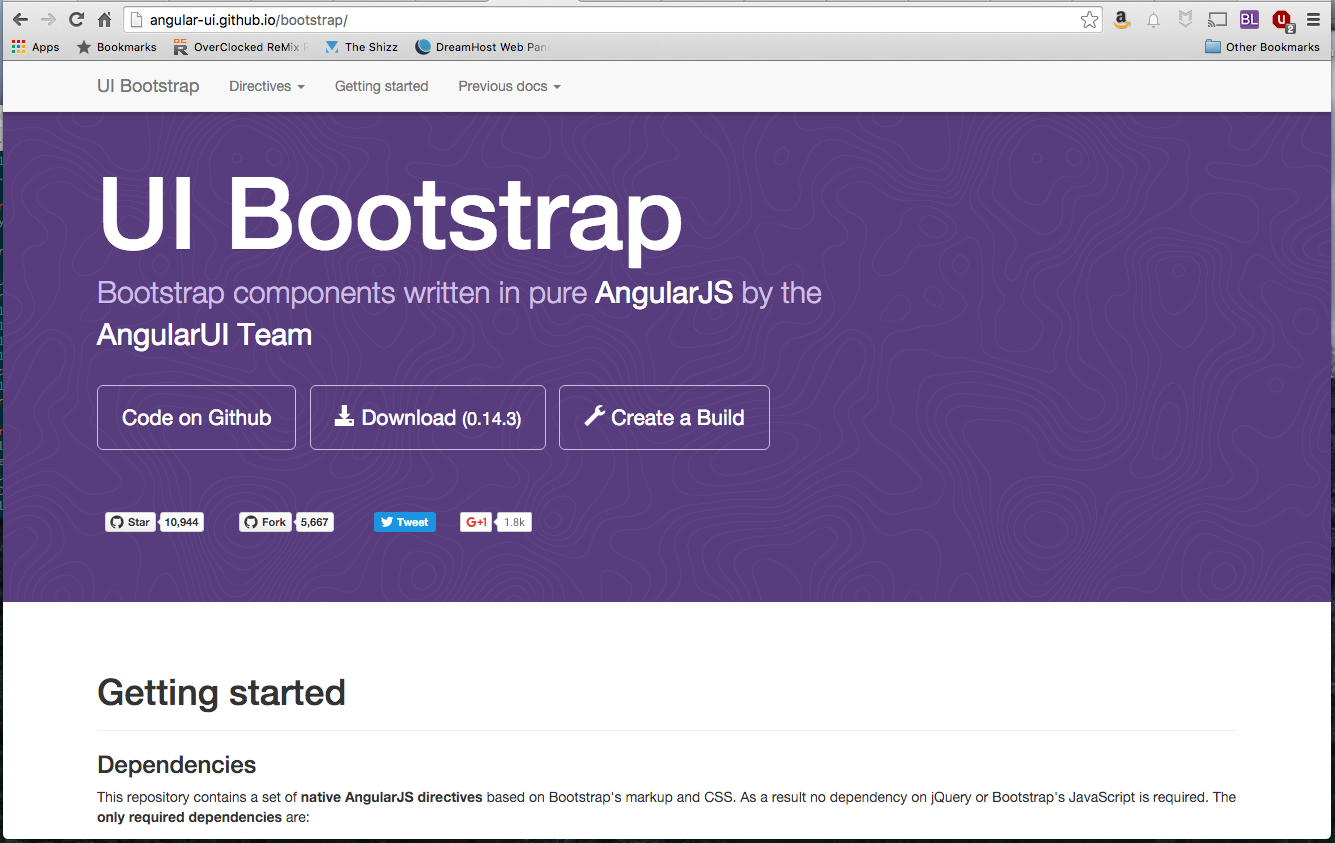Click the Dependencies subheading
Viewport: 1335px width, 843px height.
pos(177,765)
